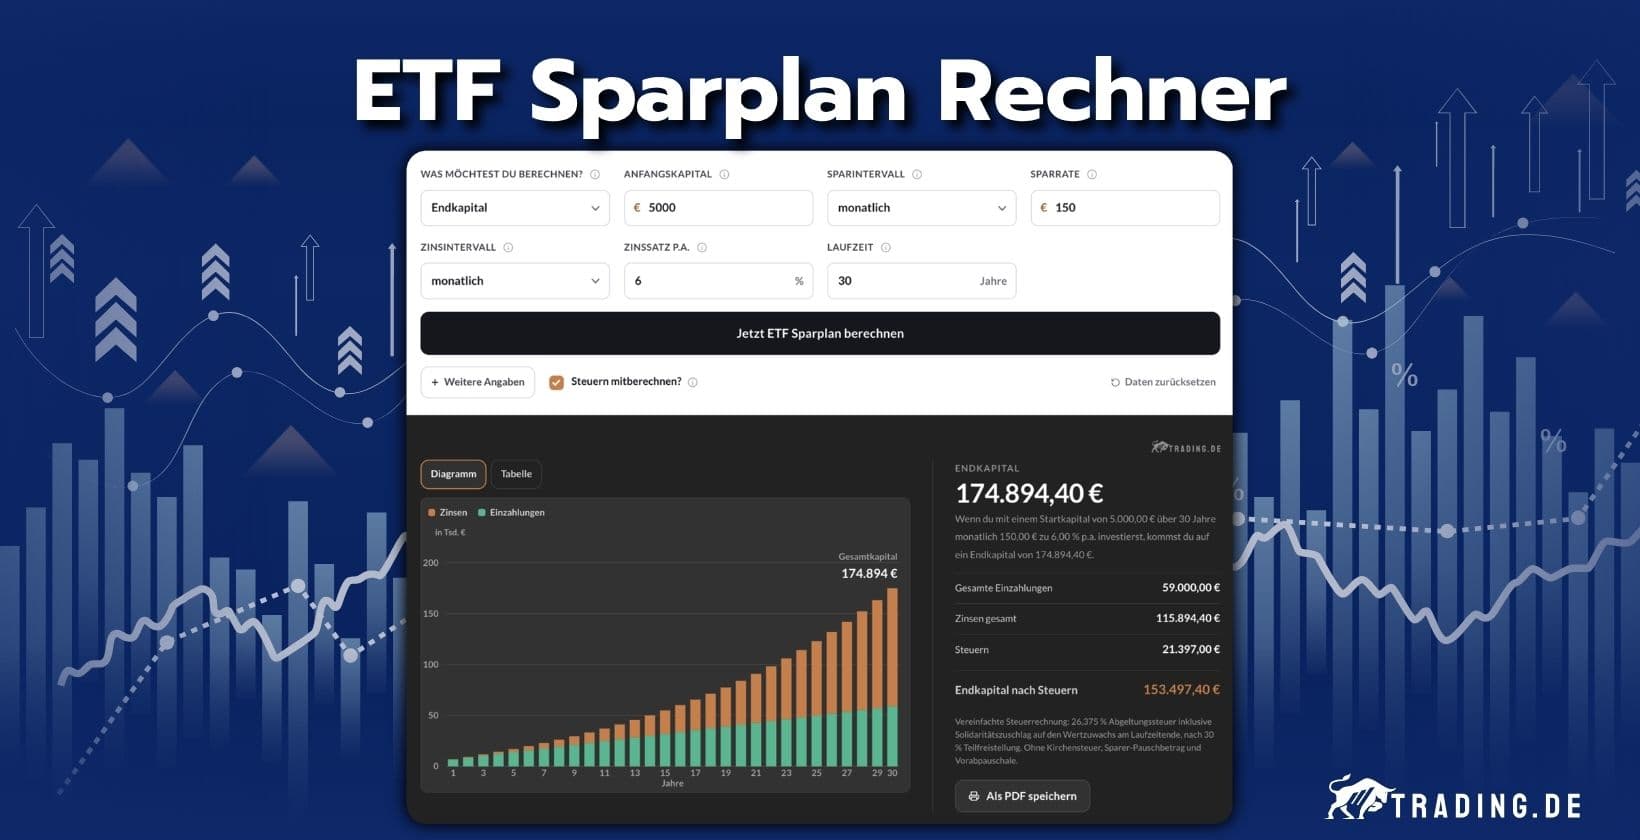Image resolution: width=1640 pixels, height=840 pixels.
Task: Show info tooltip for Sparrate
Action: click(x=1092, y=174)
